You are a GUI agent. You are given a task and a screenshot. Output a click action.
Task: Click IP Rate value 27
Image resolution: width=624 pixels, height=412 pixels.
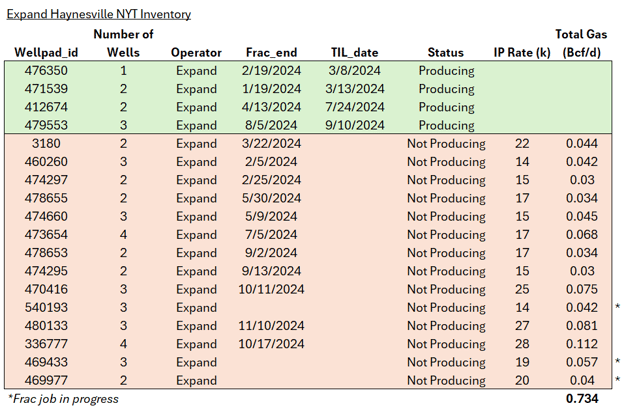click(x=522, y=326)
